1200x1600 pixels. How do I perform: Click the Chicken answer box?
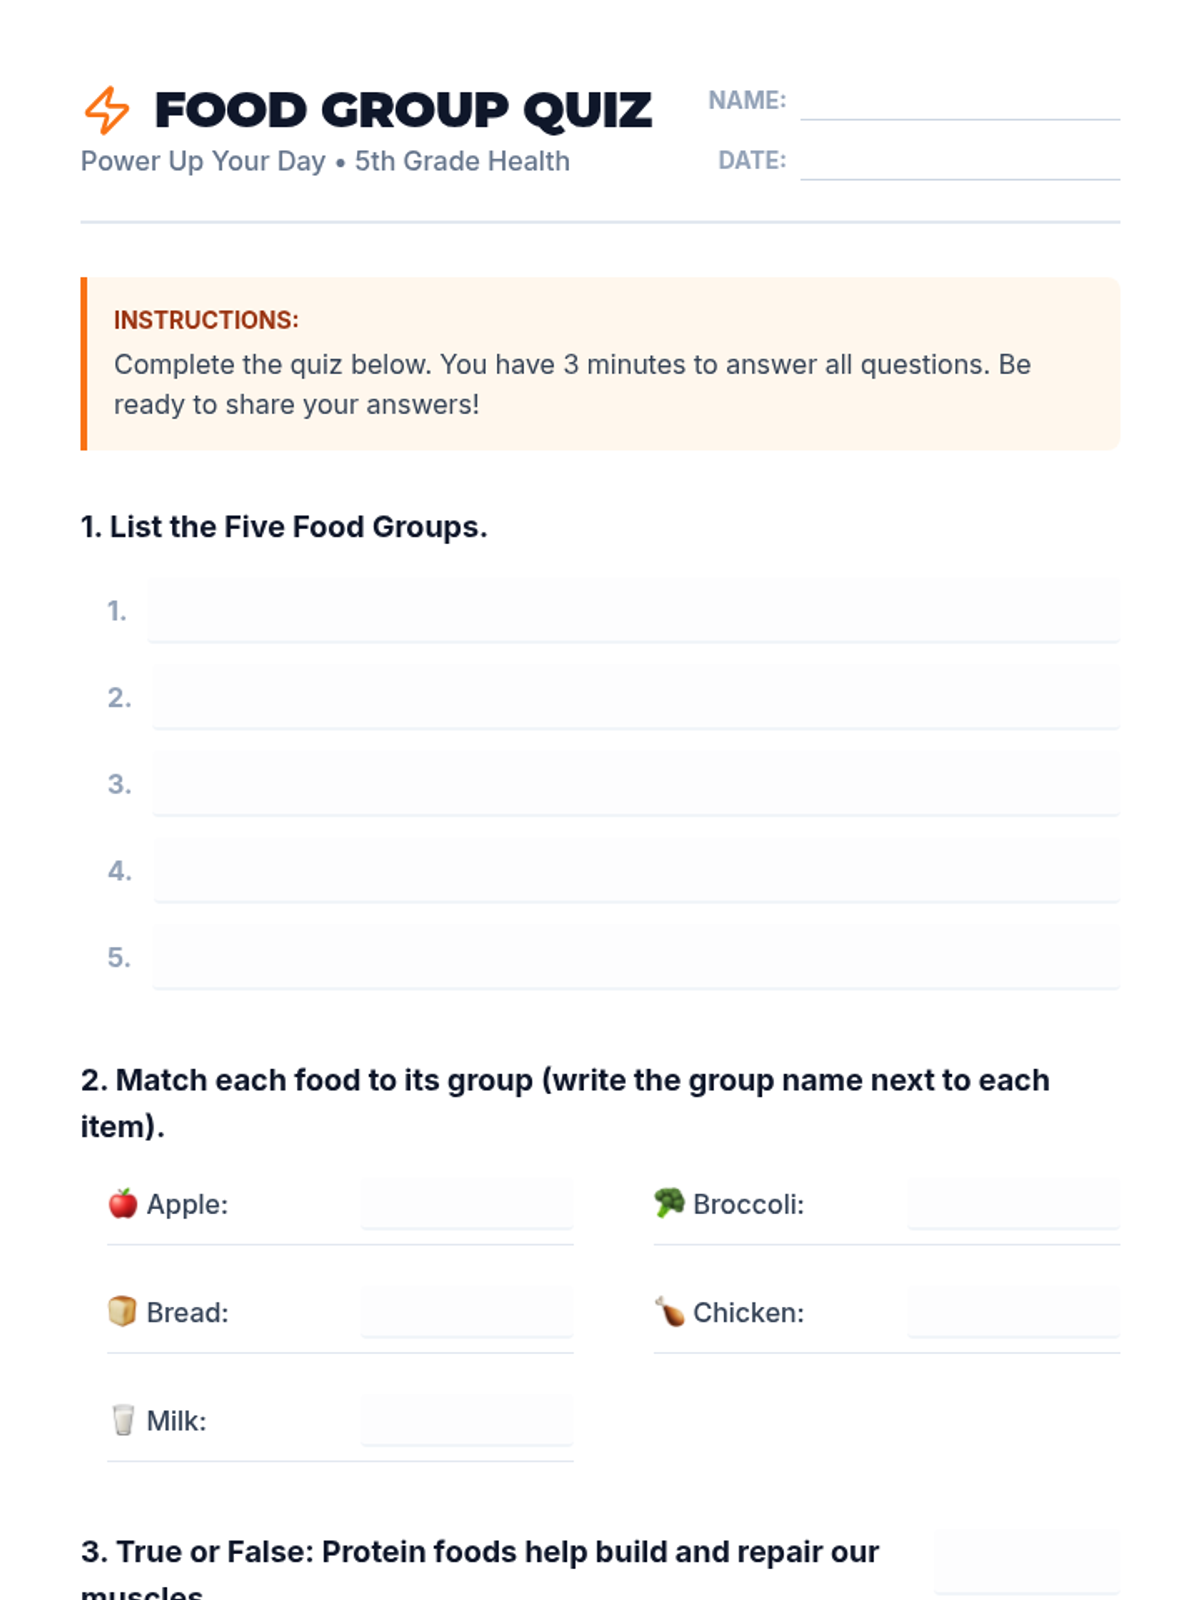click(x=1013, y=1311)
